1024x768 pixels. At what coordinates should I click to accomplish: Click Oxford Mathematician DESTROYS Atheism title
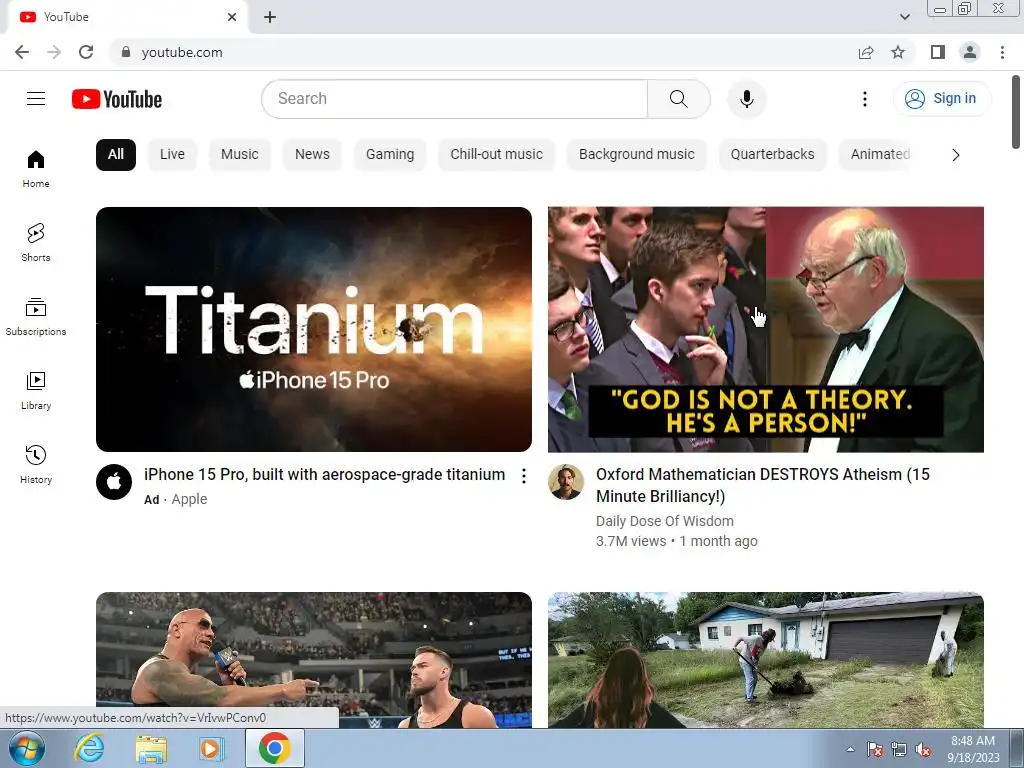(x=763, y=485)
